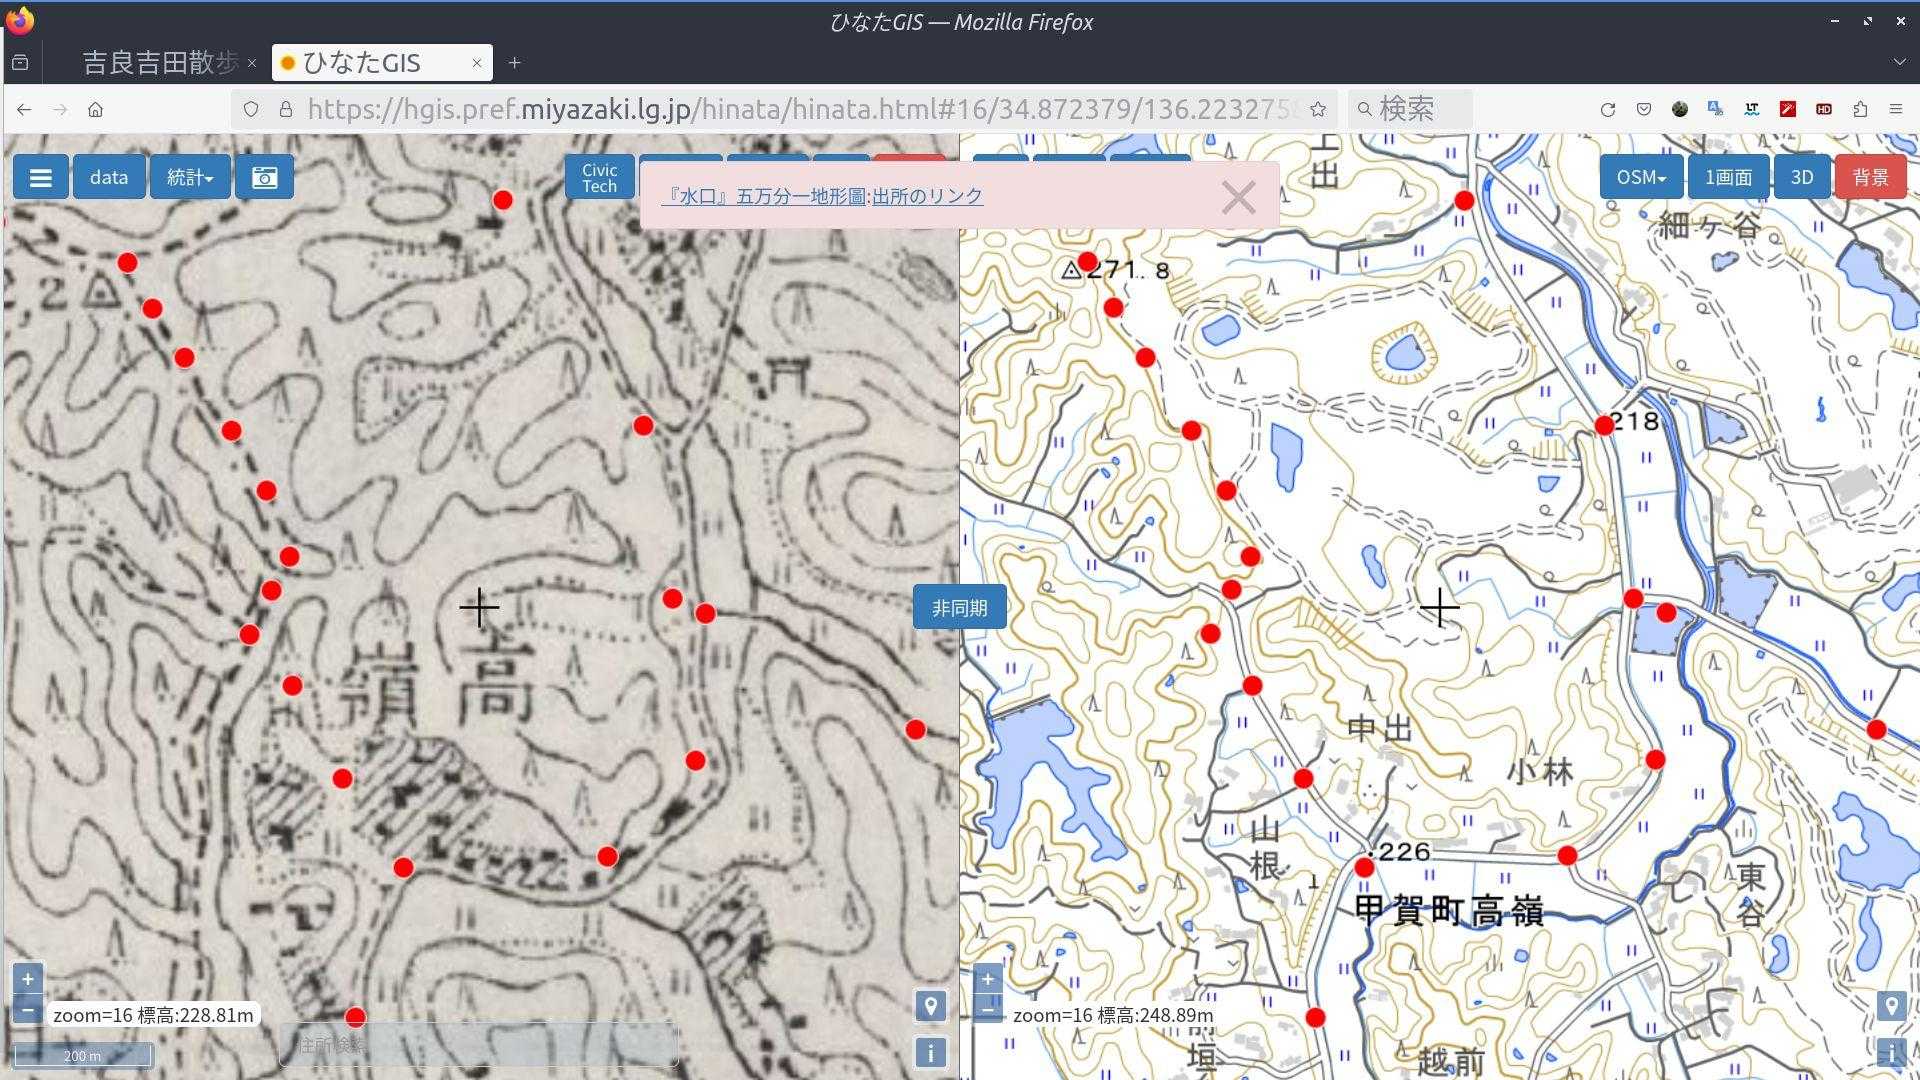Zoom in on the left map

(x=28, y=979)
